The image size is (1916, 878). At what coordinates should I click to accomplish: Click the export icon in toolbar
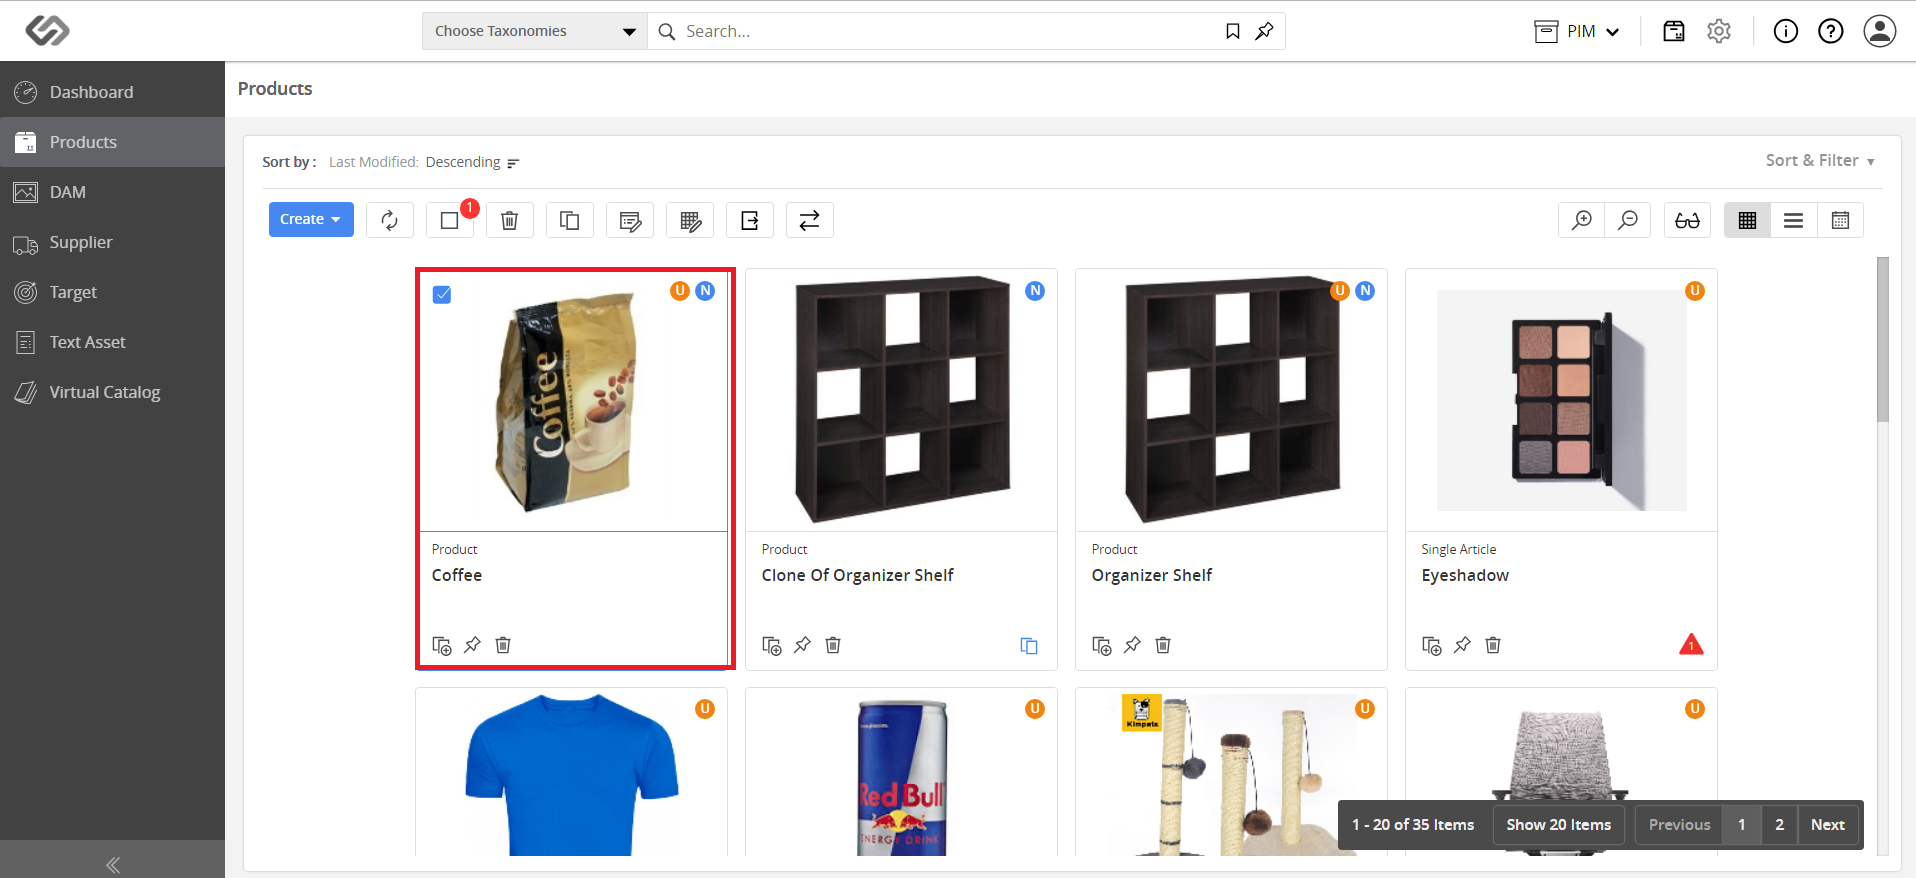pyautogui.click(x=750, y=220)
